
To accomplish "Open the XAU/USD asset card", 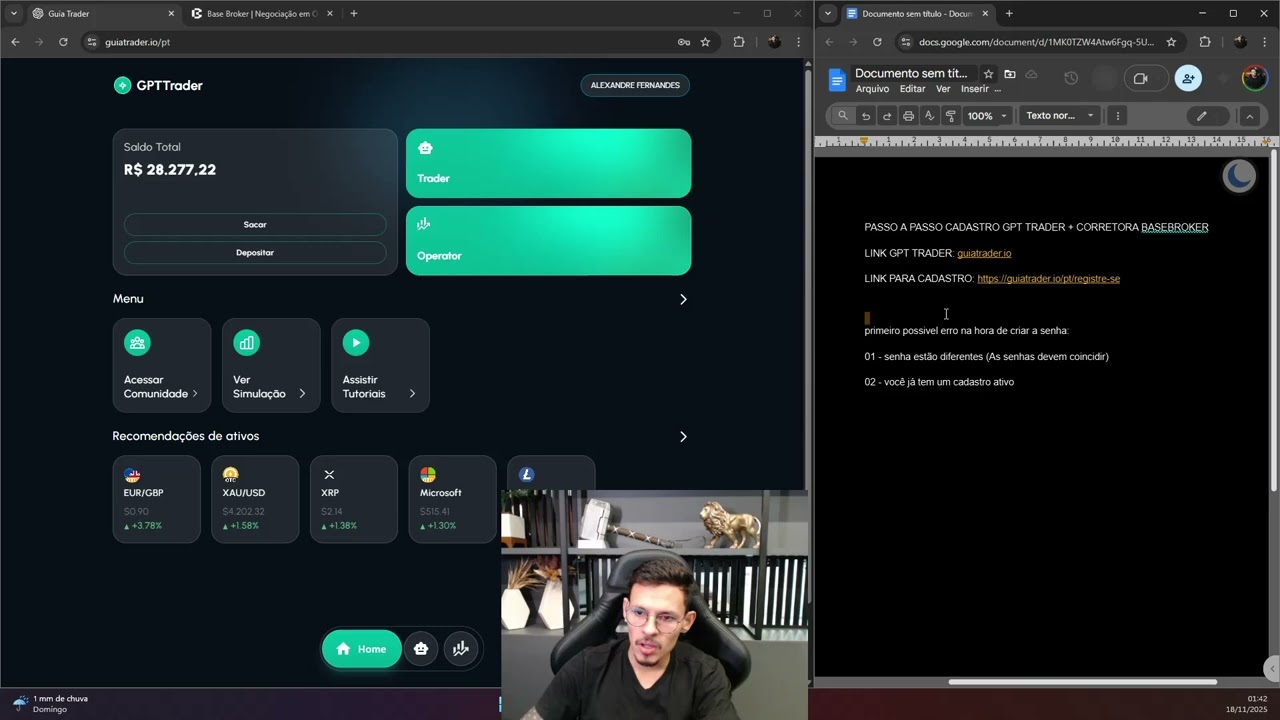I will tap(255, 499).
